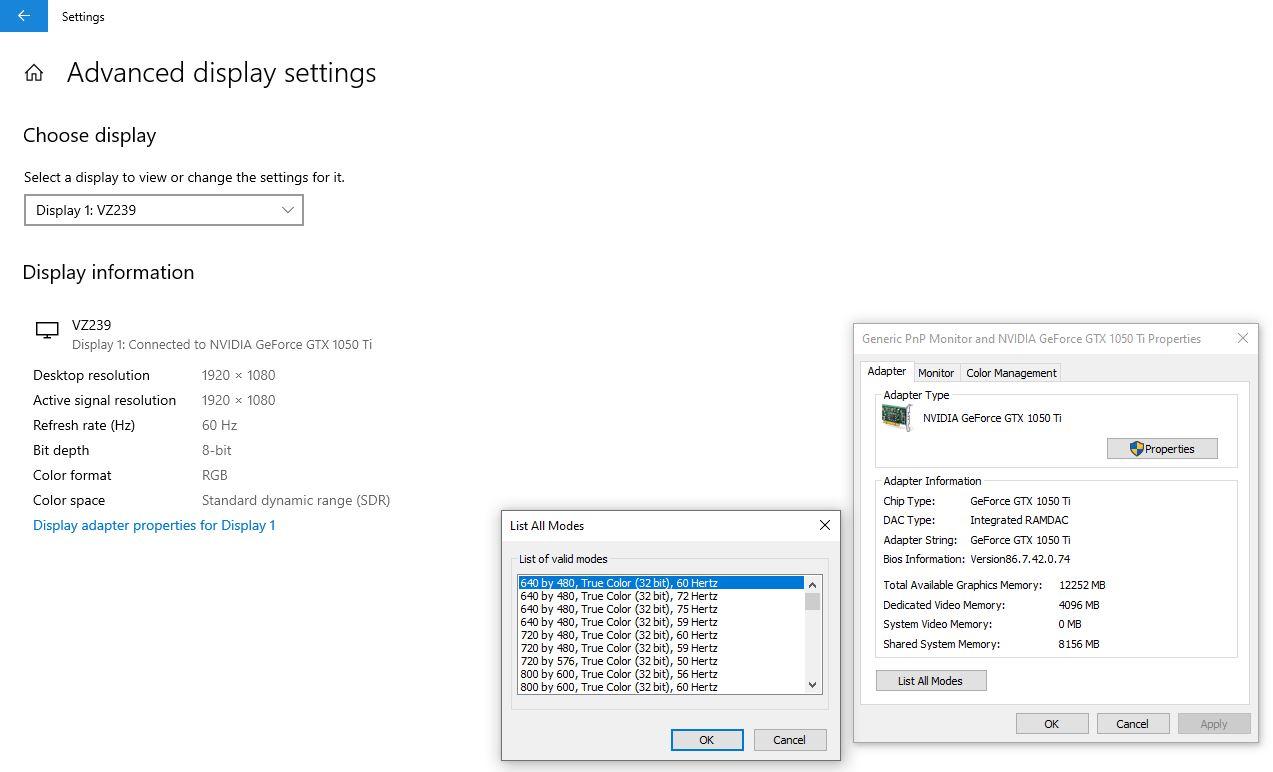Click the 8-bit bit depth value

tap(216, 450)
